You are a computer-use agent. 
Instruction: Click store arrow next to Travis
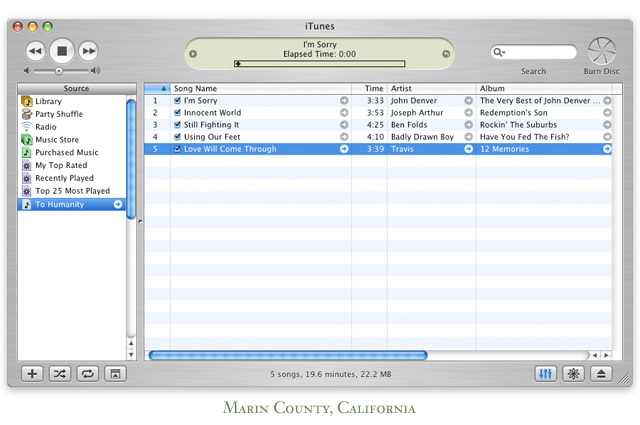[x=469, y=149]
